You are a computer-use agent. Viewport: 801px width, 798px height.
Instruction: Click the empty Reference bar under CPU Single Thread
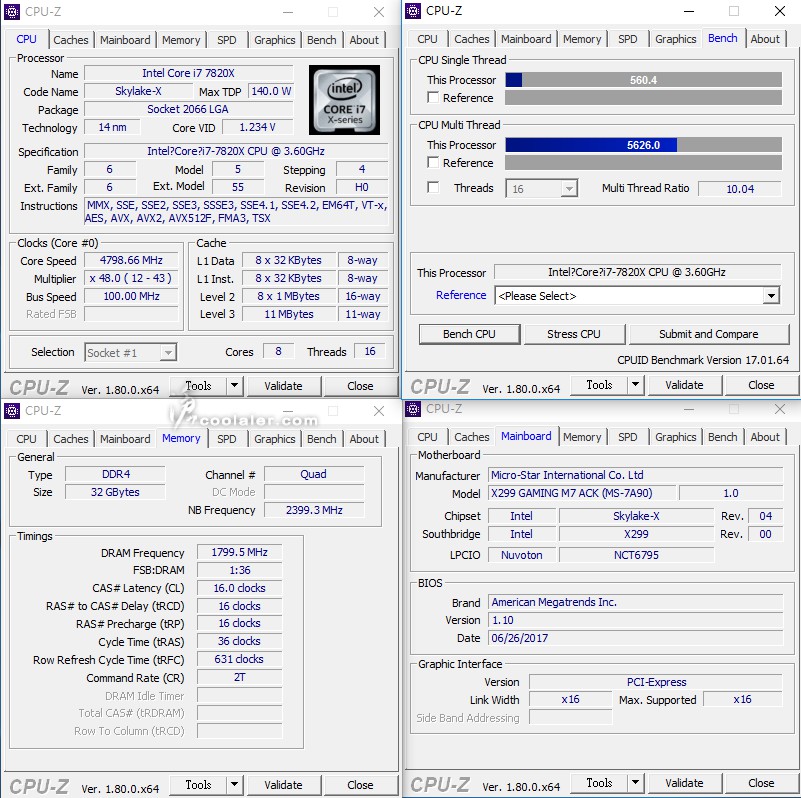644,98
